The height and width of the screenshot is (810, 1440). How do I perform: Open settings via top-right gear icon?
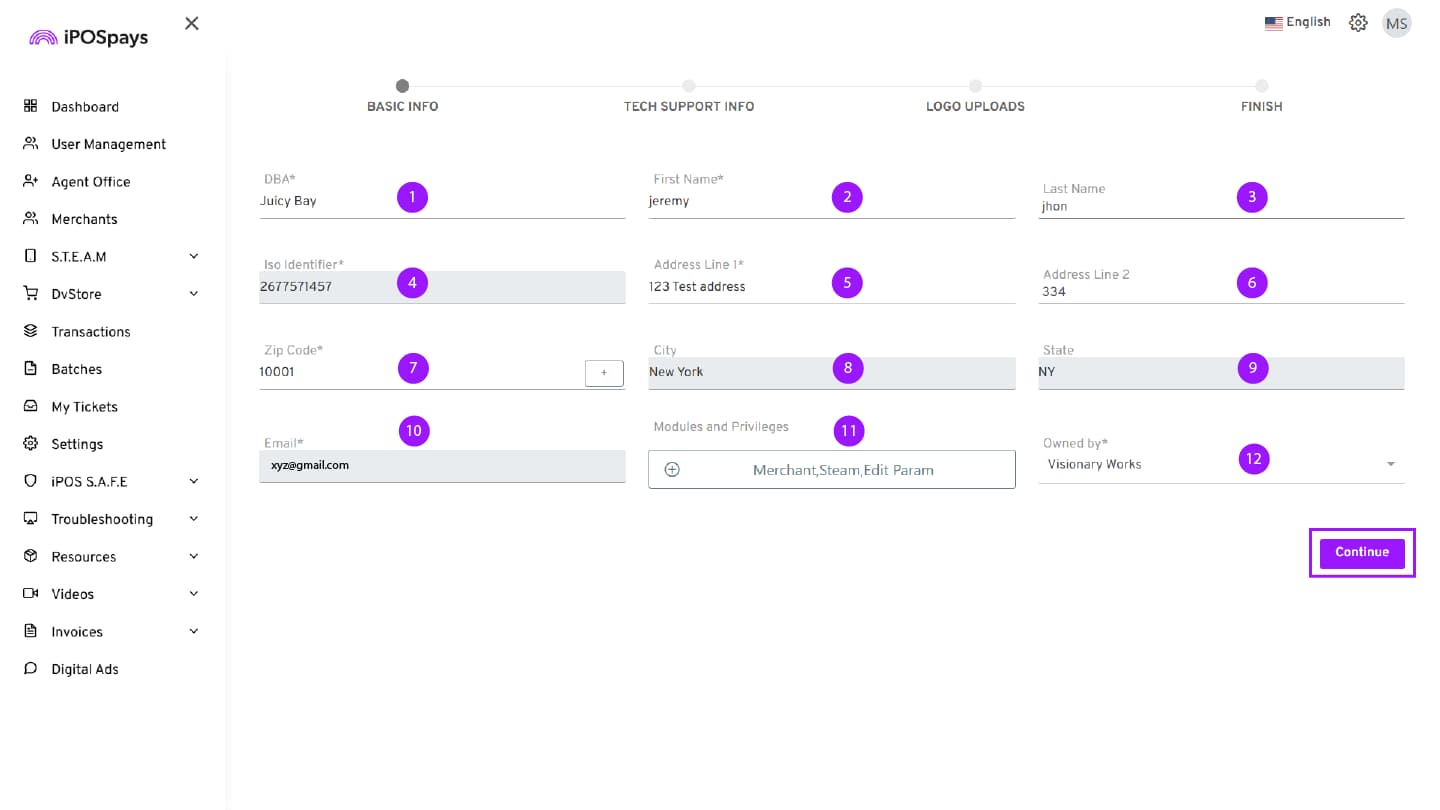tap(1358, 23)
